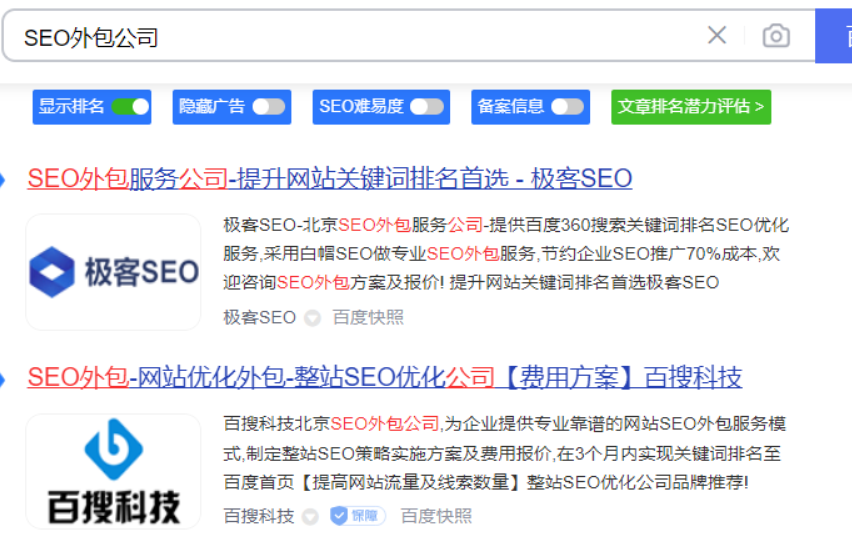
Task: Click the blue Baidu search button
Action: [834, 36]
